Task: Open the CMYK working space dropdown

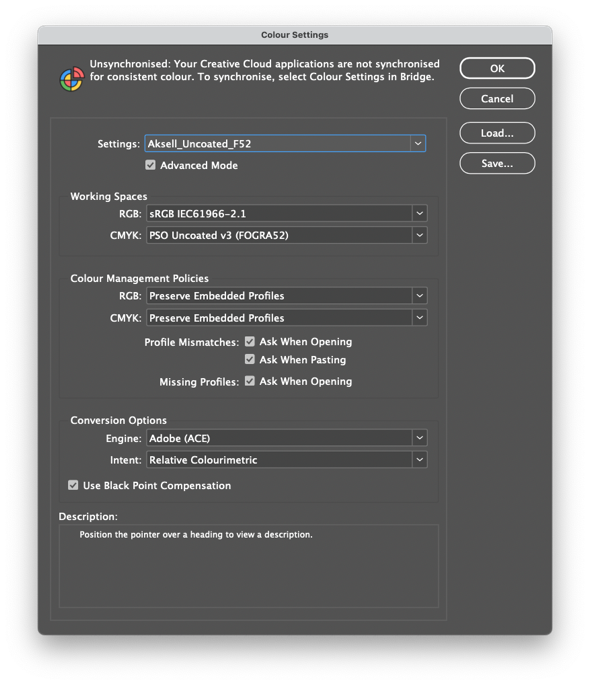Action: [420, 235]
